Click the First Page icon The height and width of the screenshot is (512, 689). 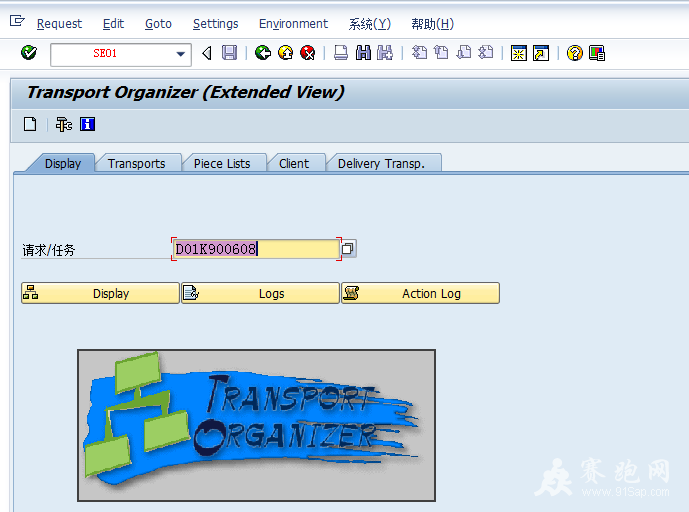click(419, 53)
